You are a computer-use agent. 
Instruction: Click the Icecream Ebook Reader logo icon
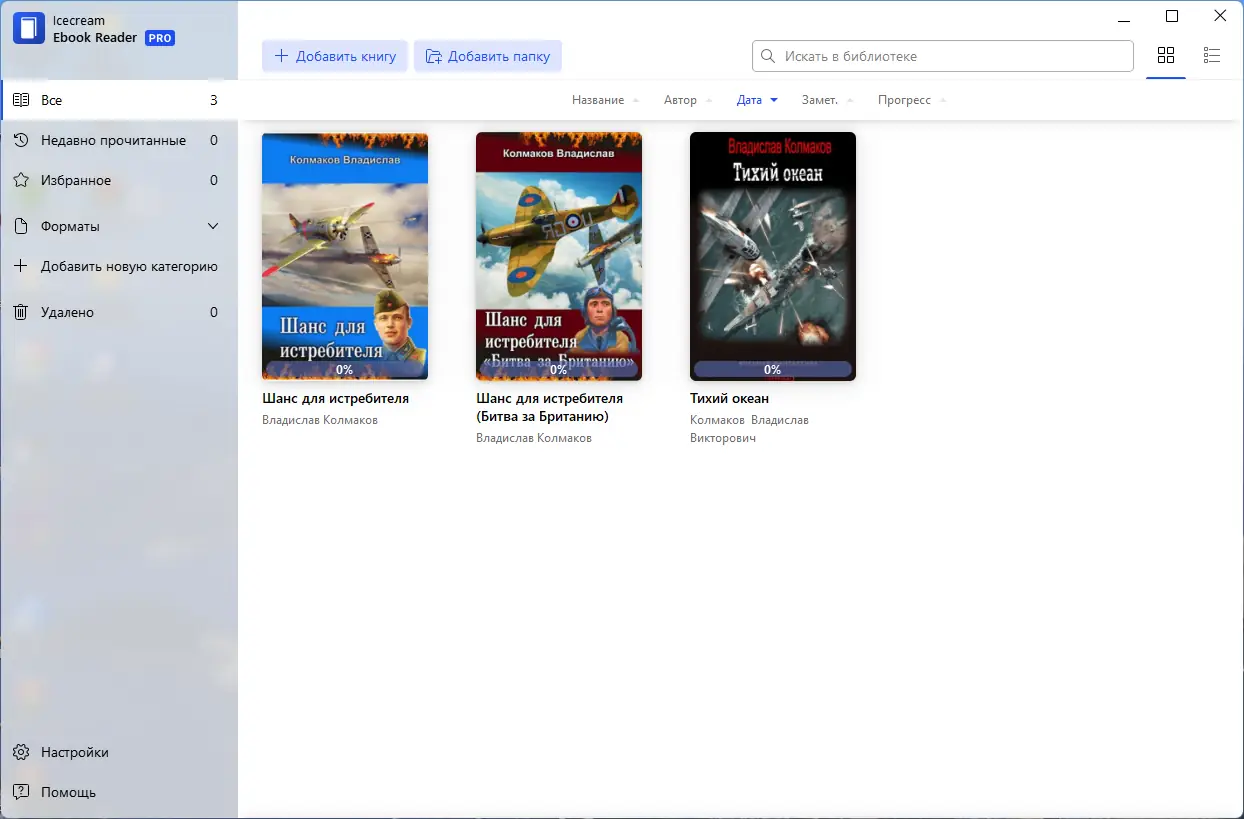click(x=29, y=28)
